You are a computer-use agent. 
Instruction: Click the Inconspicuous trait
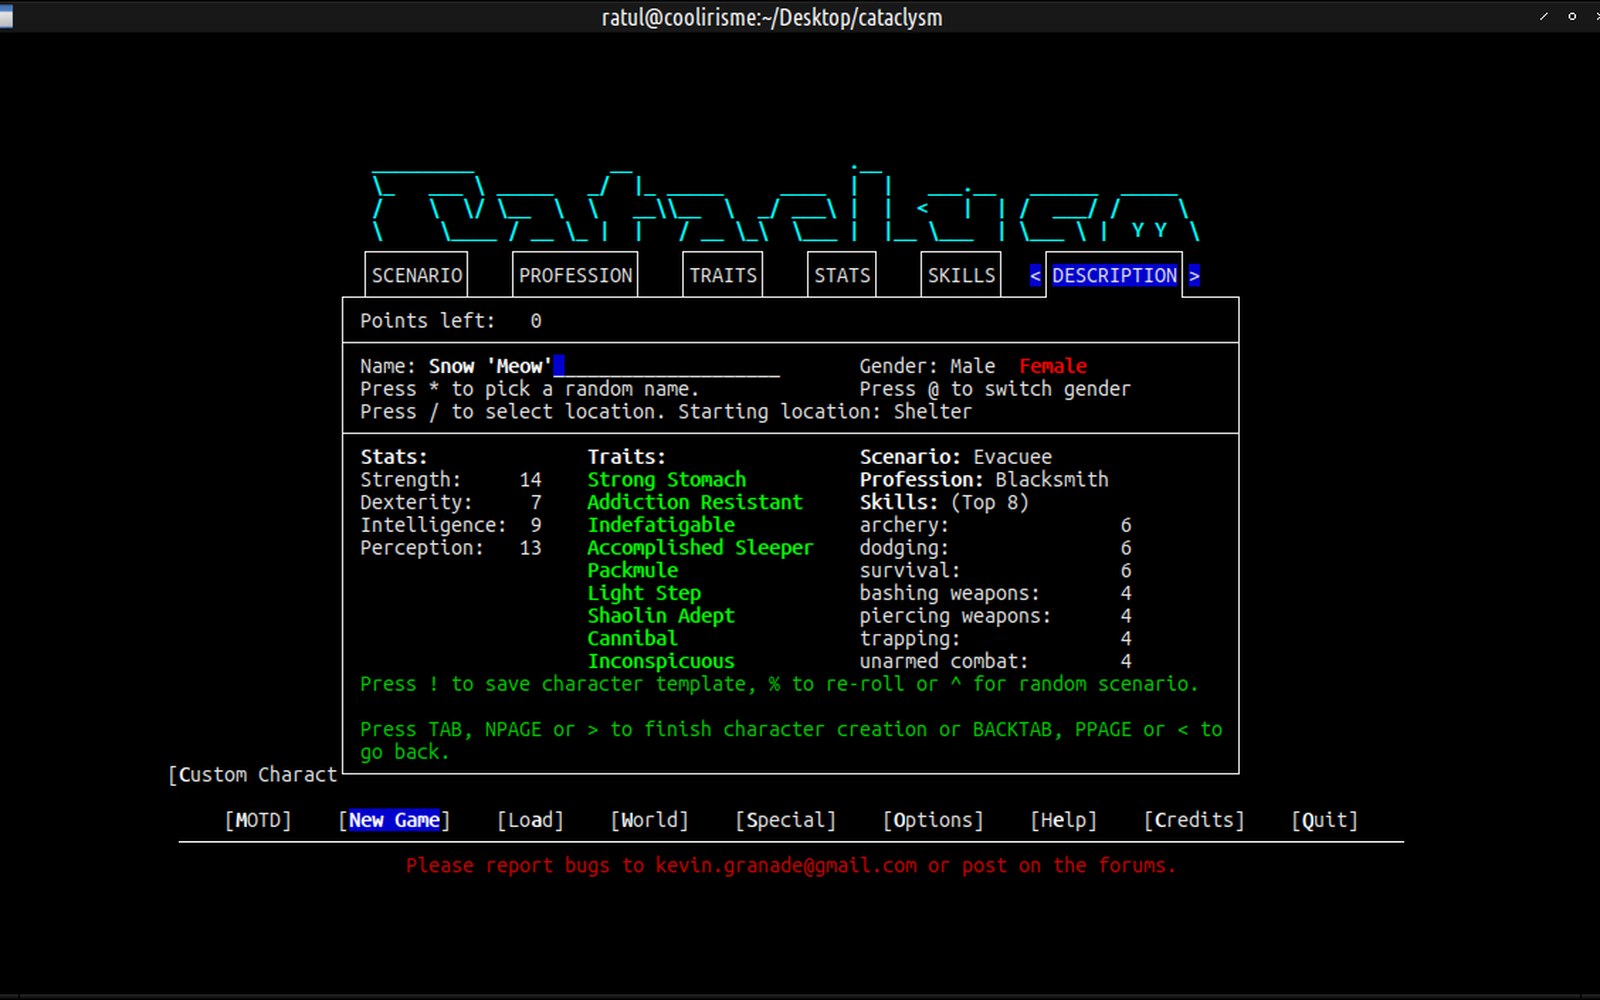tap(660, 661)
